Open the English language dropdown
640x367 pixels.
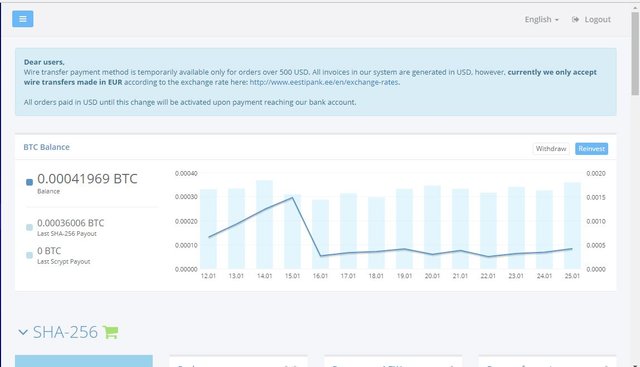coord(541,19)
